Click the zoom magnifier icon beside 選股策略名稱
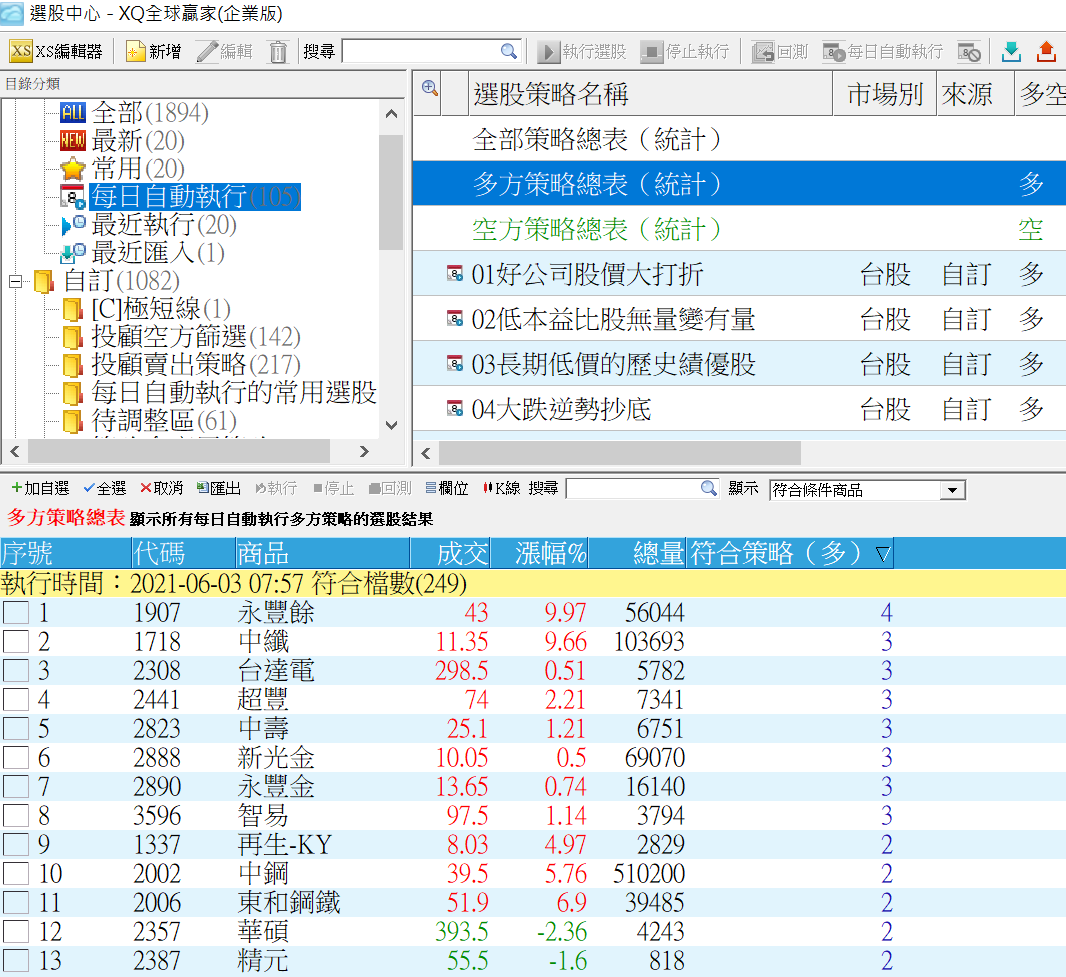1066x977 pixels. (430, 88)
